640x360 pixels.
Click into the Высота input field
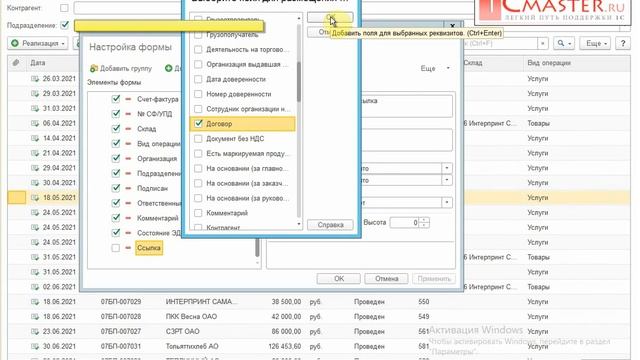(x=404, y=223)
